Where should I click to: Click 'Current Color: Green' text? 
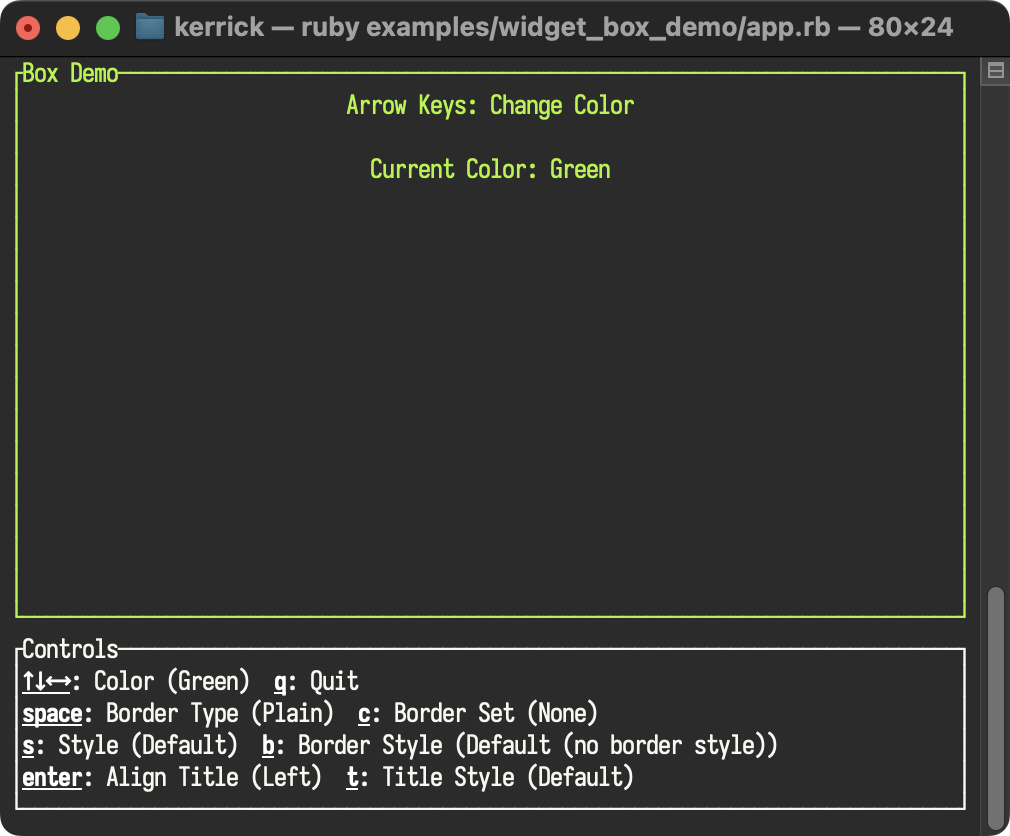coord(490,169)
